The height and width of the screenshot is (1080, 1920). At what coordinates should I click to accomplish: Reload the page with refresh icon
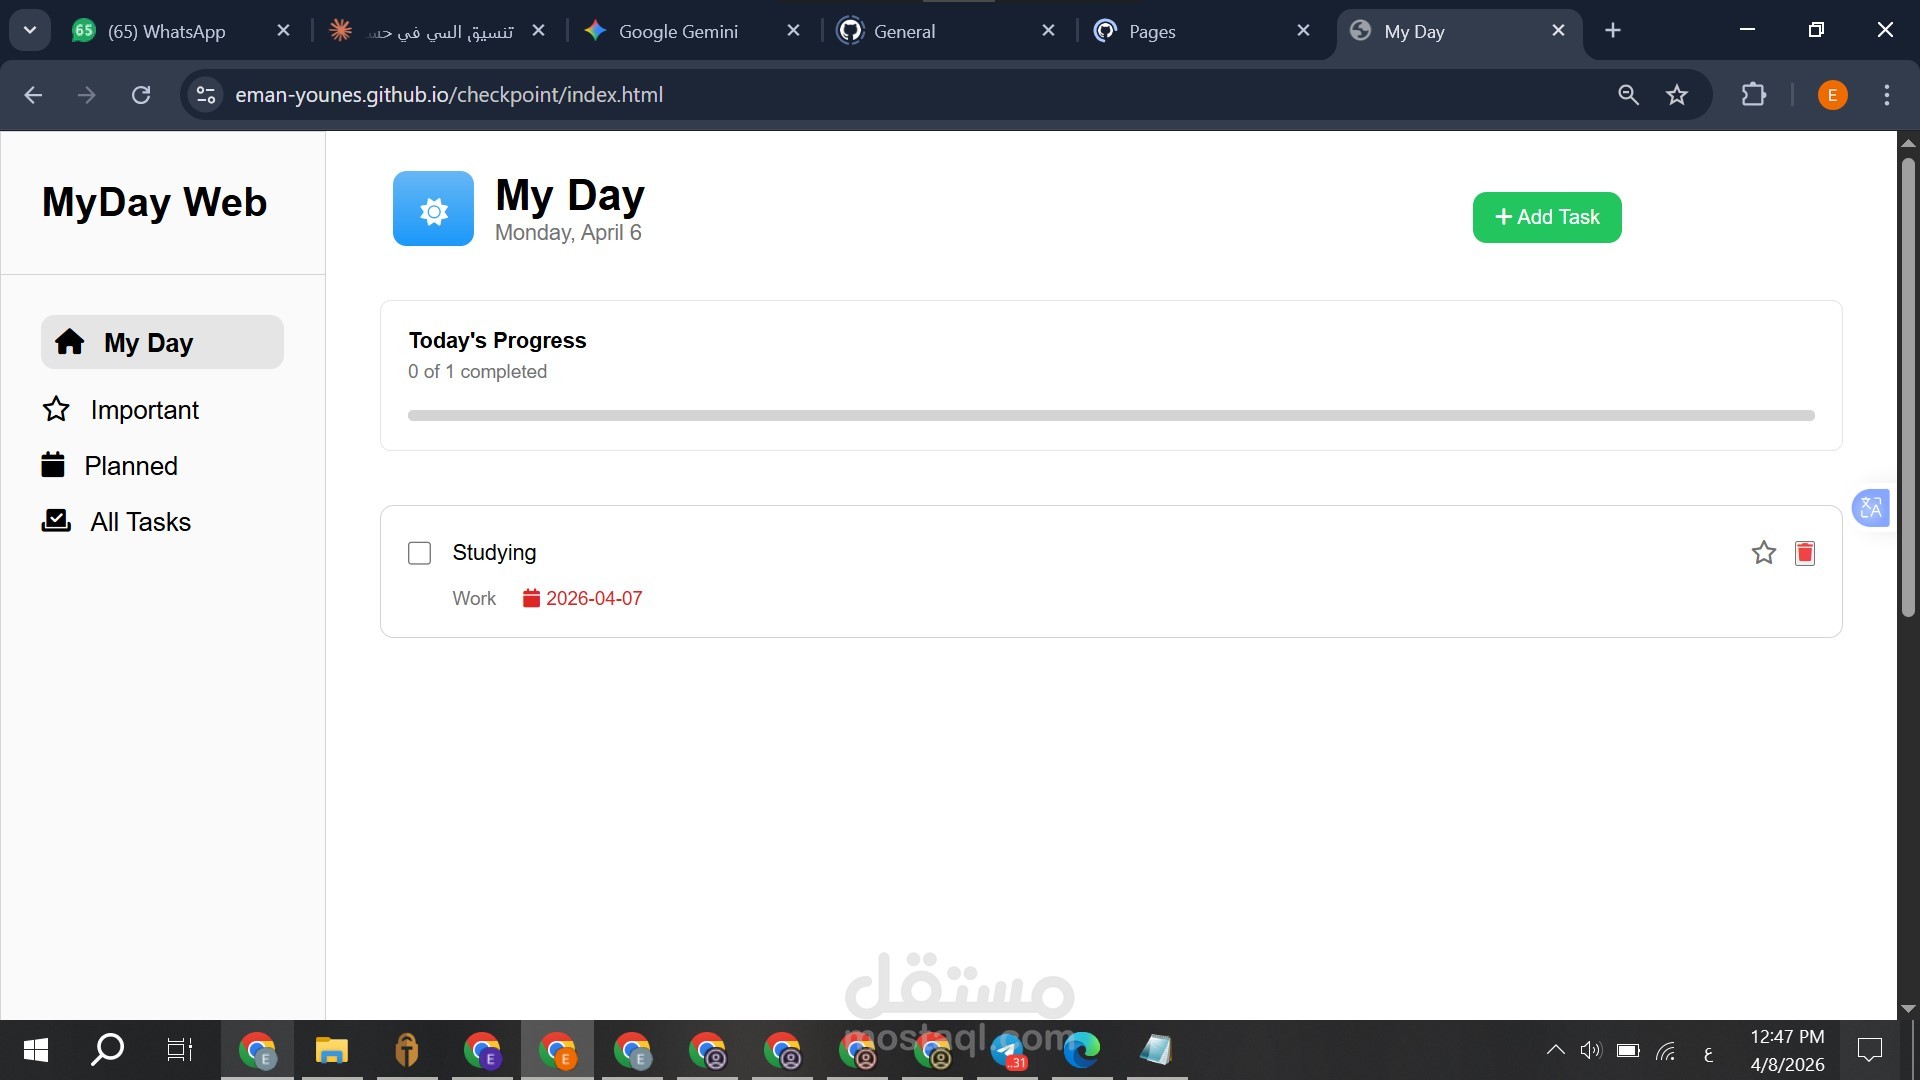click(x=141, y=95)
